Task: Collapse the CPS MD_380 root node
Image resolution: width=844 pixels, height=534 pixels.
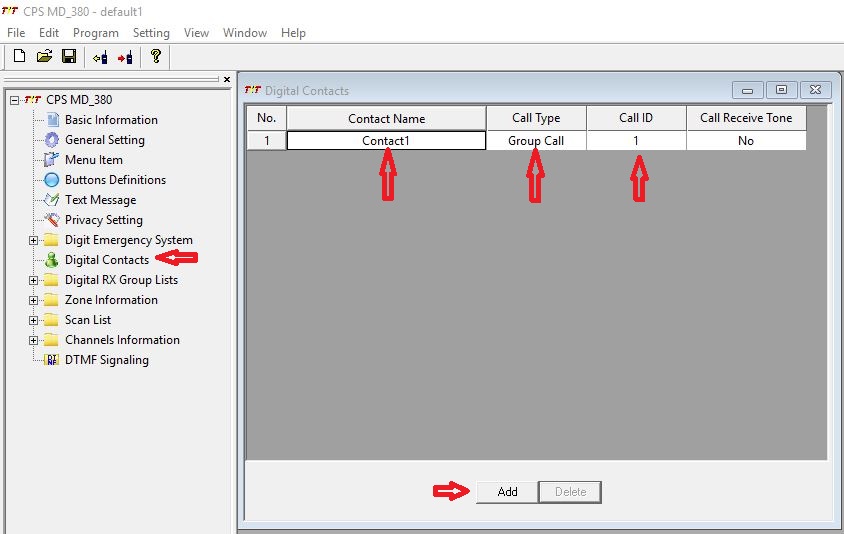Action: [x=15, y=100]
